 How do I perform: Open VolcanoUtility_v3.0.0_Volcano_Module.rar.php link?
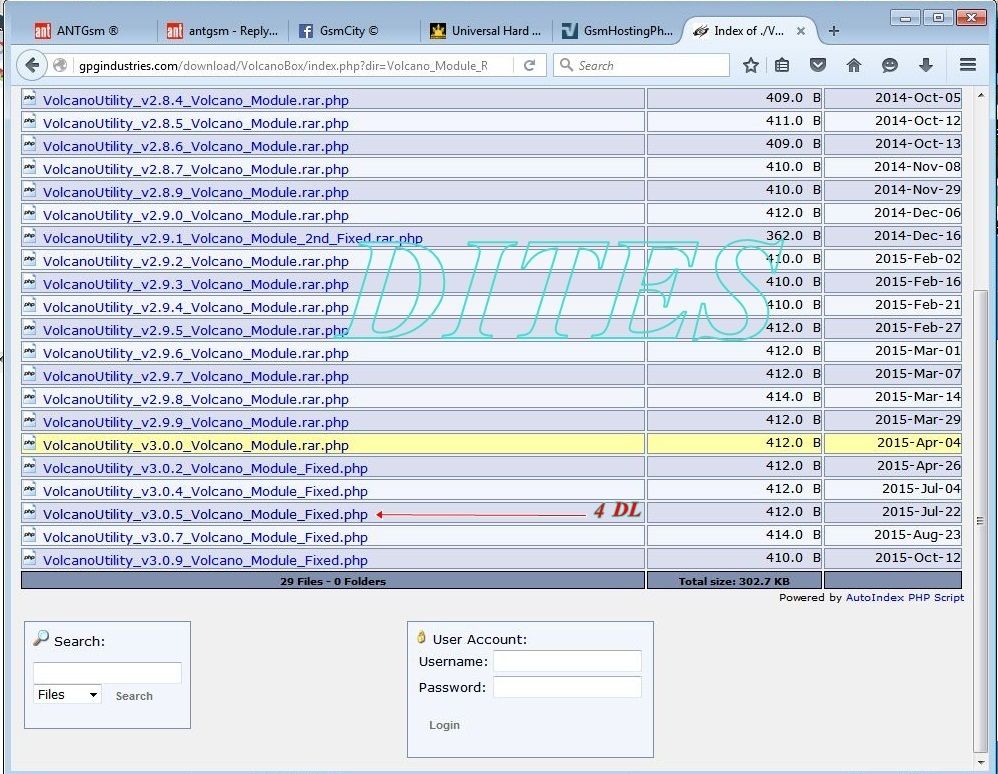click(x=195, y=446)
